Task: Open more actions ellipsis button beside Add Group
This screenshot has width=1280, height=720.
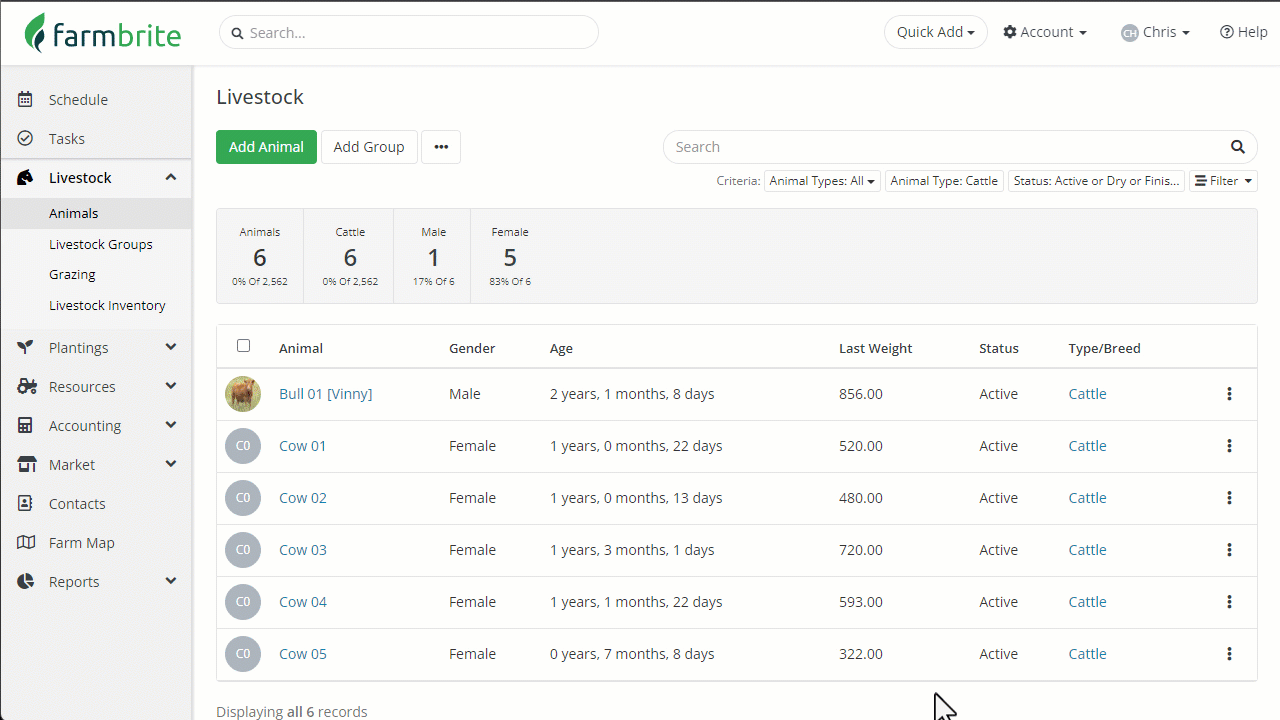Action: coord(441,147)
